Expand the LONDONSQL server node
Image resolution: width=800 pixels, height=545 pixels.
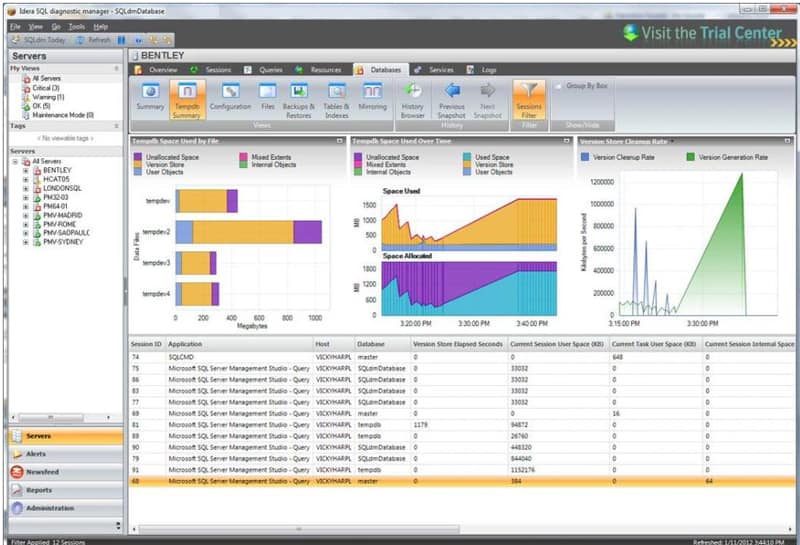pyautogui.click(x=26, y=188)
